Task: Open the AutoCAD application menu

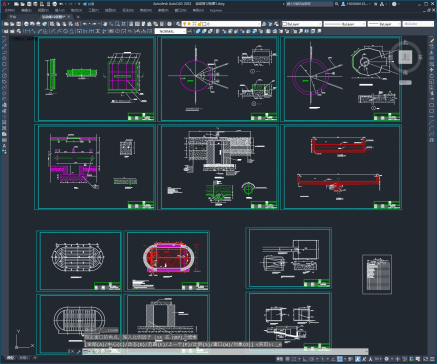Action: click(5, 4)
